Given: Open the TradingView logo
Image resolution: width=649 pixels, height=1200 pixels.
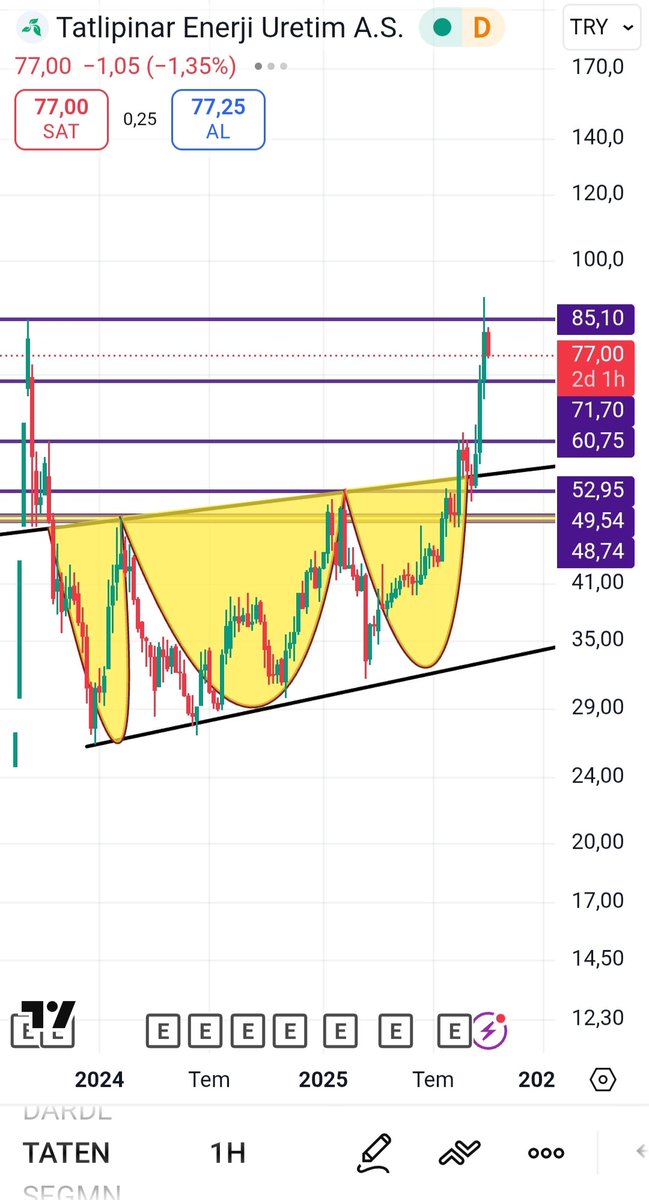Looking at the screenshot, I should pos(47,1015).
